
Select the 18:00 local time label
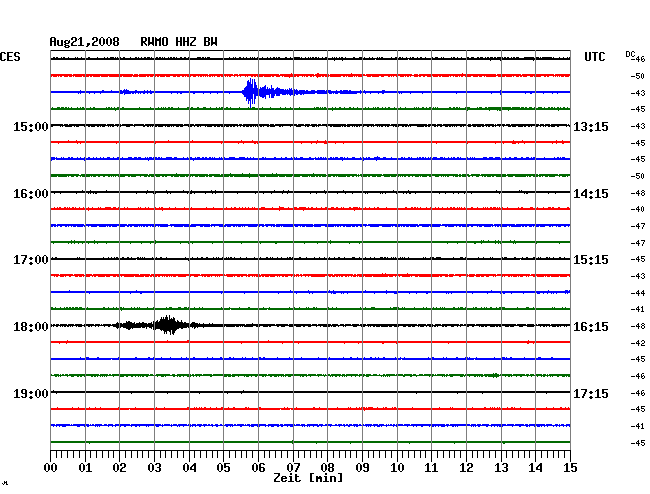pyautogui.click(x=31, y=327)
